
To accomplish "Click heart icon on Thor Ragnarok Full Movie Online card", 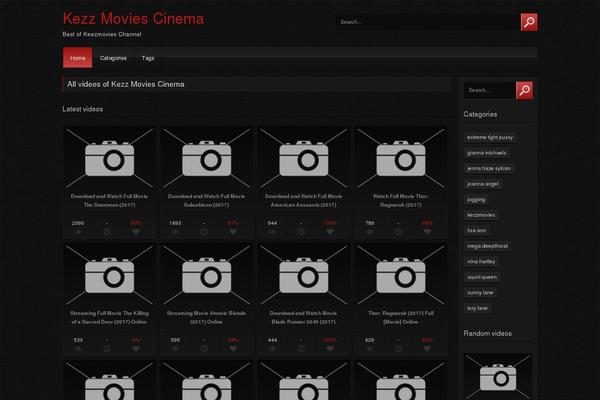I will pos(427,349).
